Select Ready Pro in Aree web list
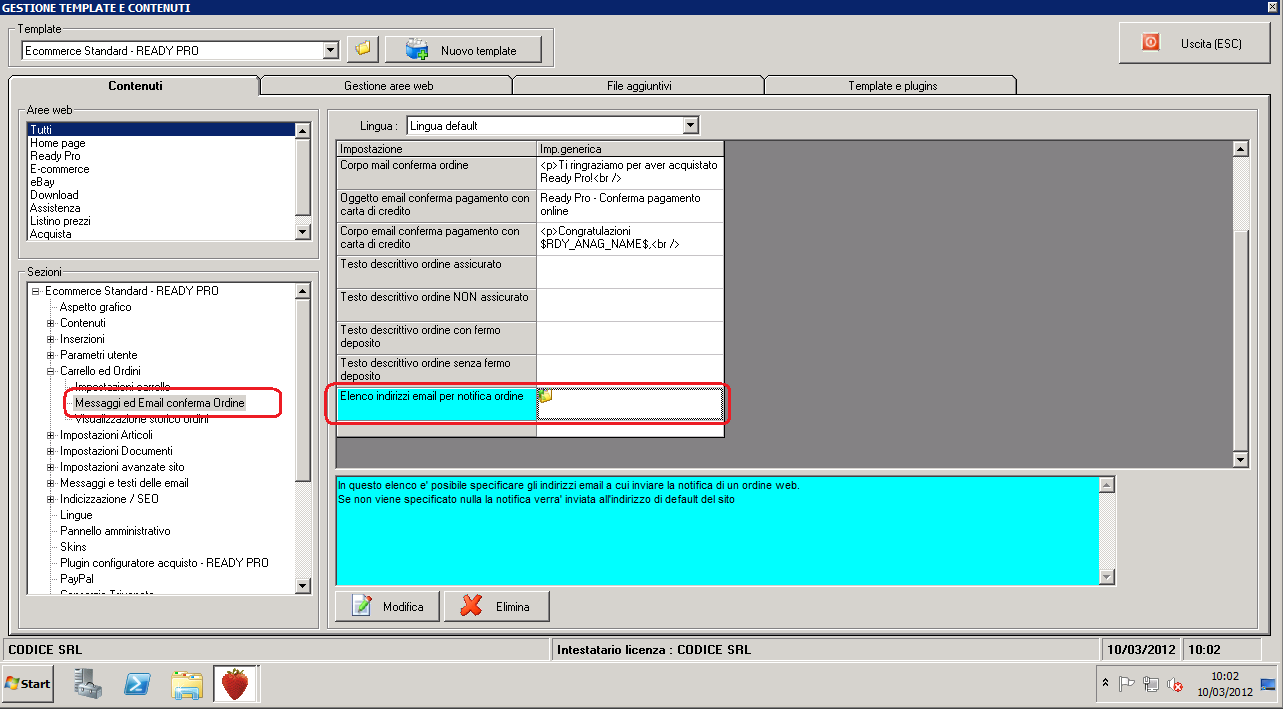The width and height of the screenshot is (1283, 709). coord(161,156)
